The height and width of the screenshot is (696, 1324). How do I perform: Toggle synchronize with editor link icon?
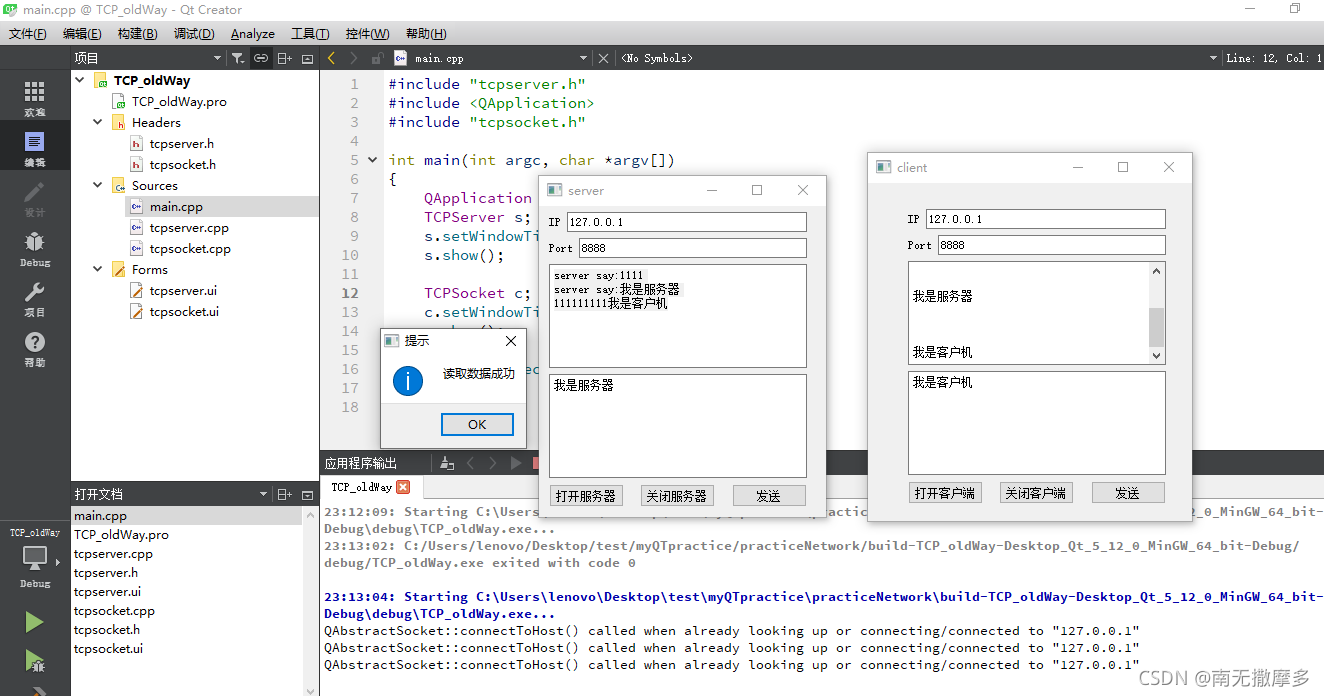260,58
